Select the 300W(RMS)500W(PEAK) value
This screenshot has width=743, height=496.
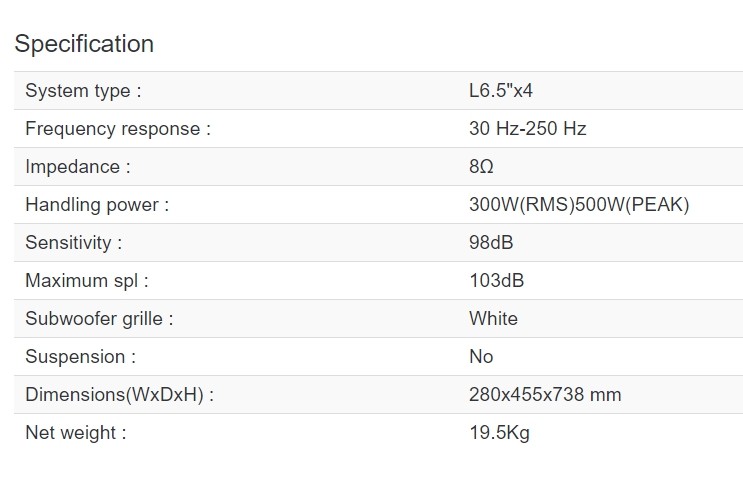pyautogui.click(x=579, y=205)
